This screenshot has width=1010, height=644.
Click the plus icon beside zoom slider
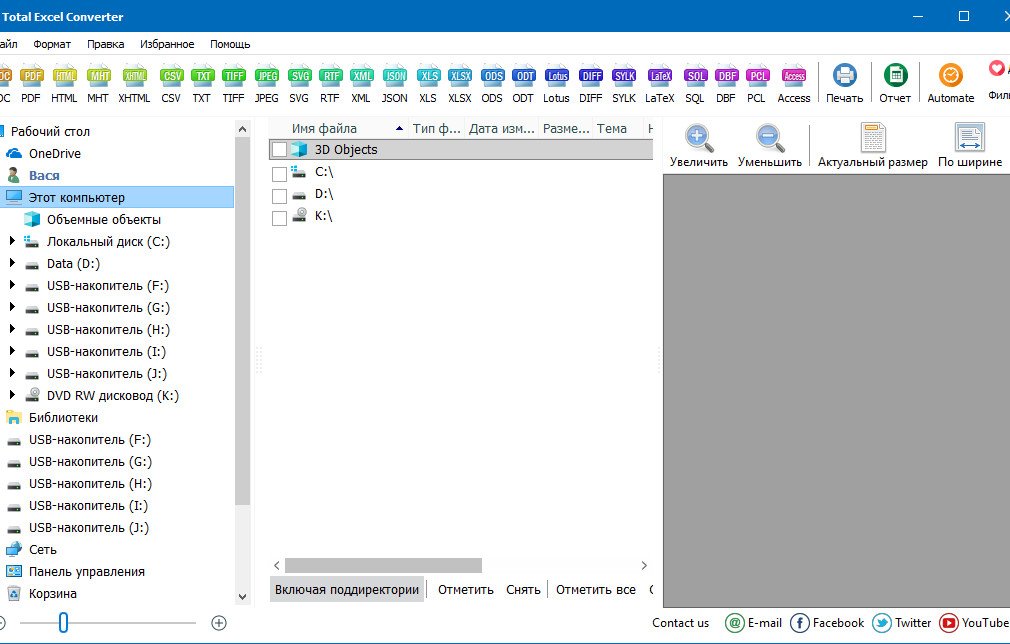coord(219,623)
